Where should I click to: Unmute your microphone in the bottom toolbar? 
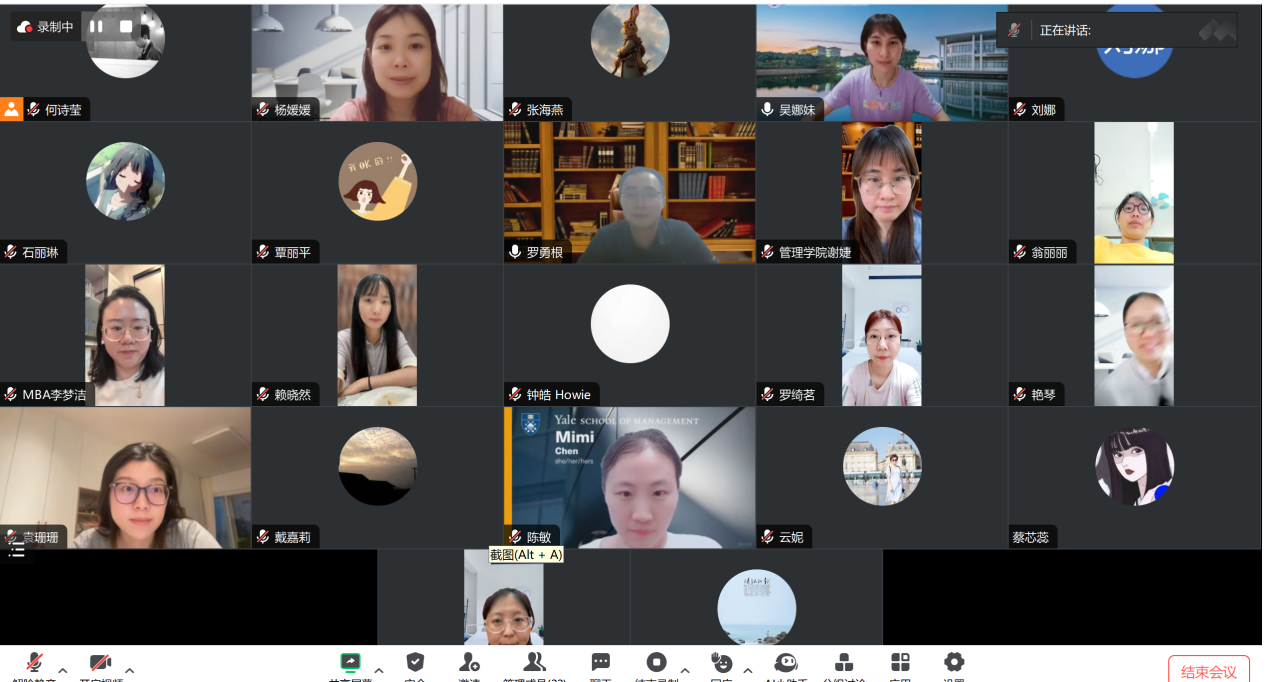coord(34,662)
